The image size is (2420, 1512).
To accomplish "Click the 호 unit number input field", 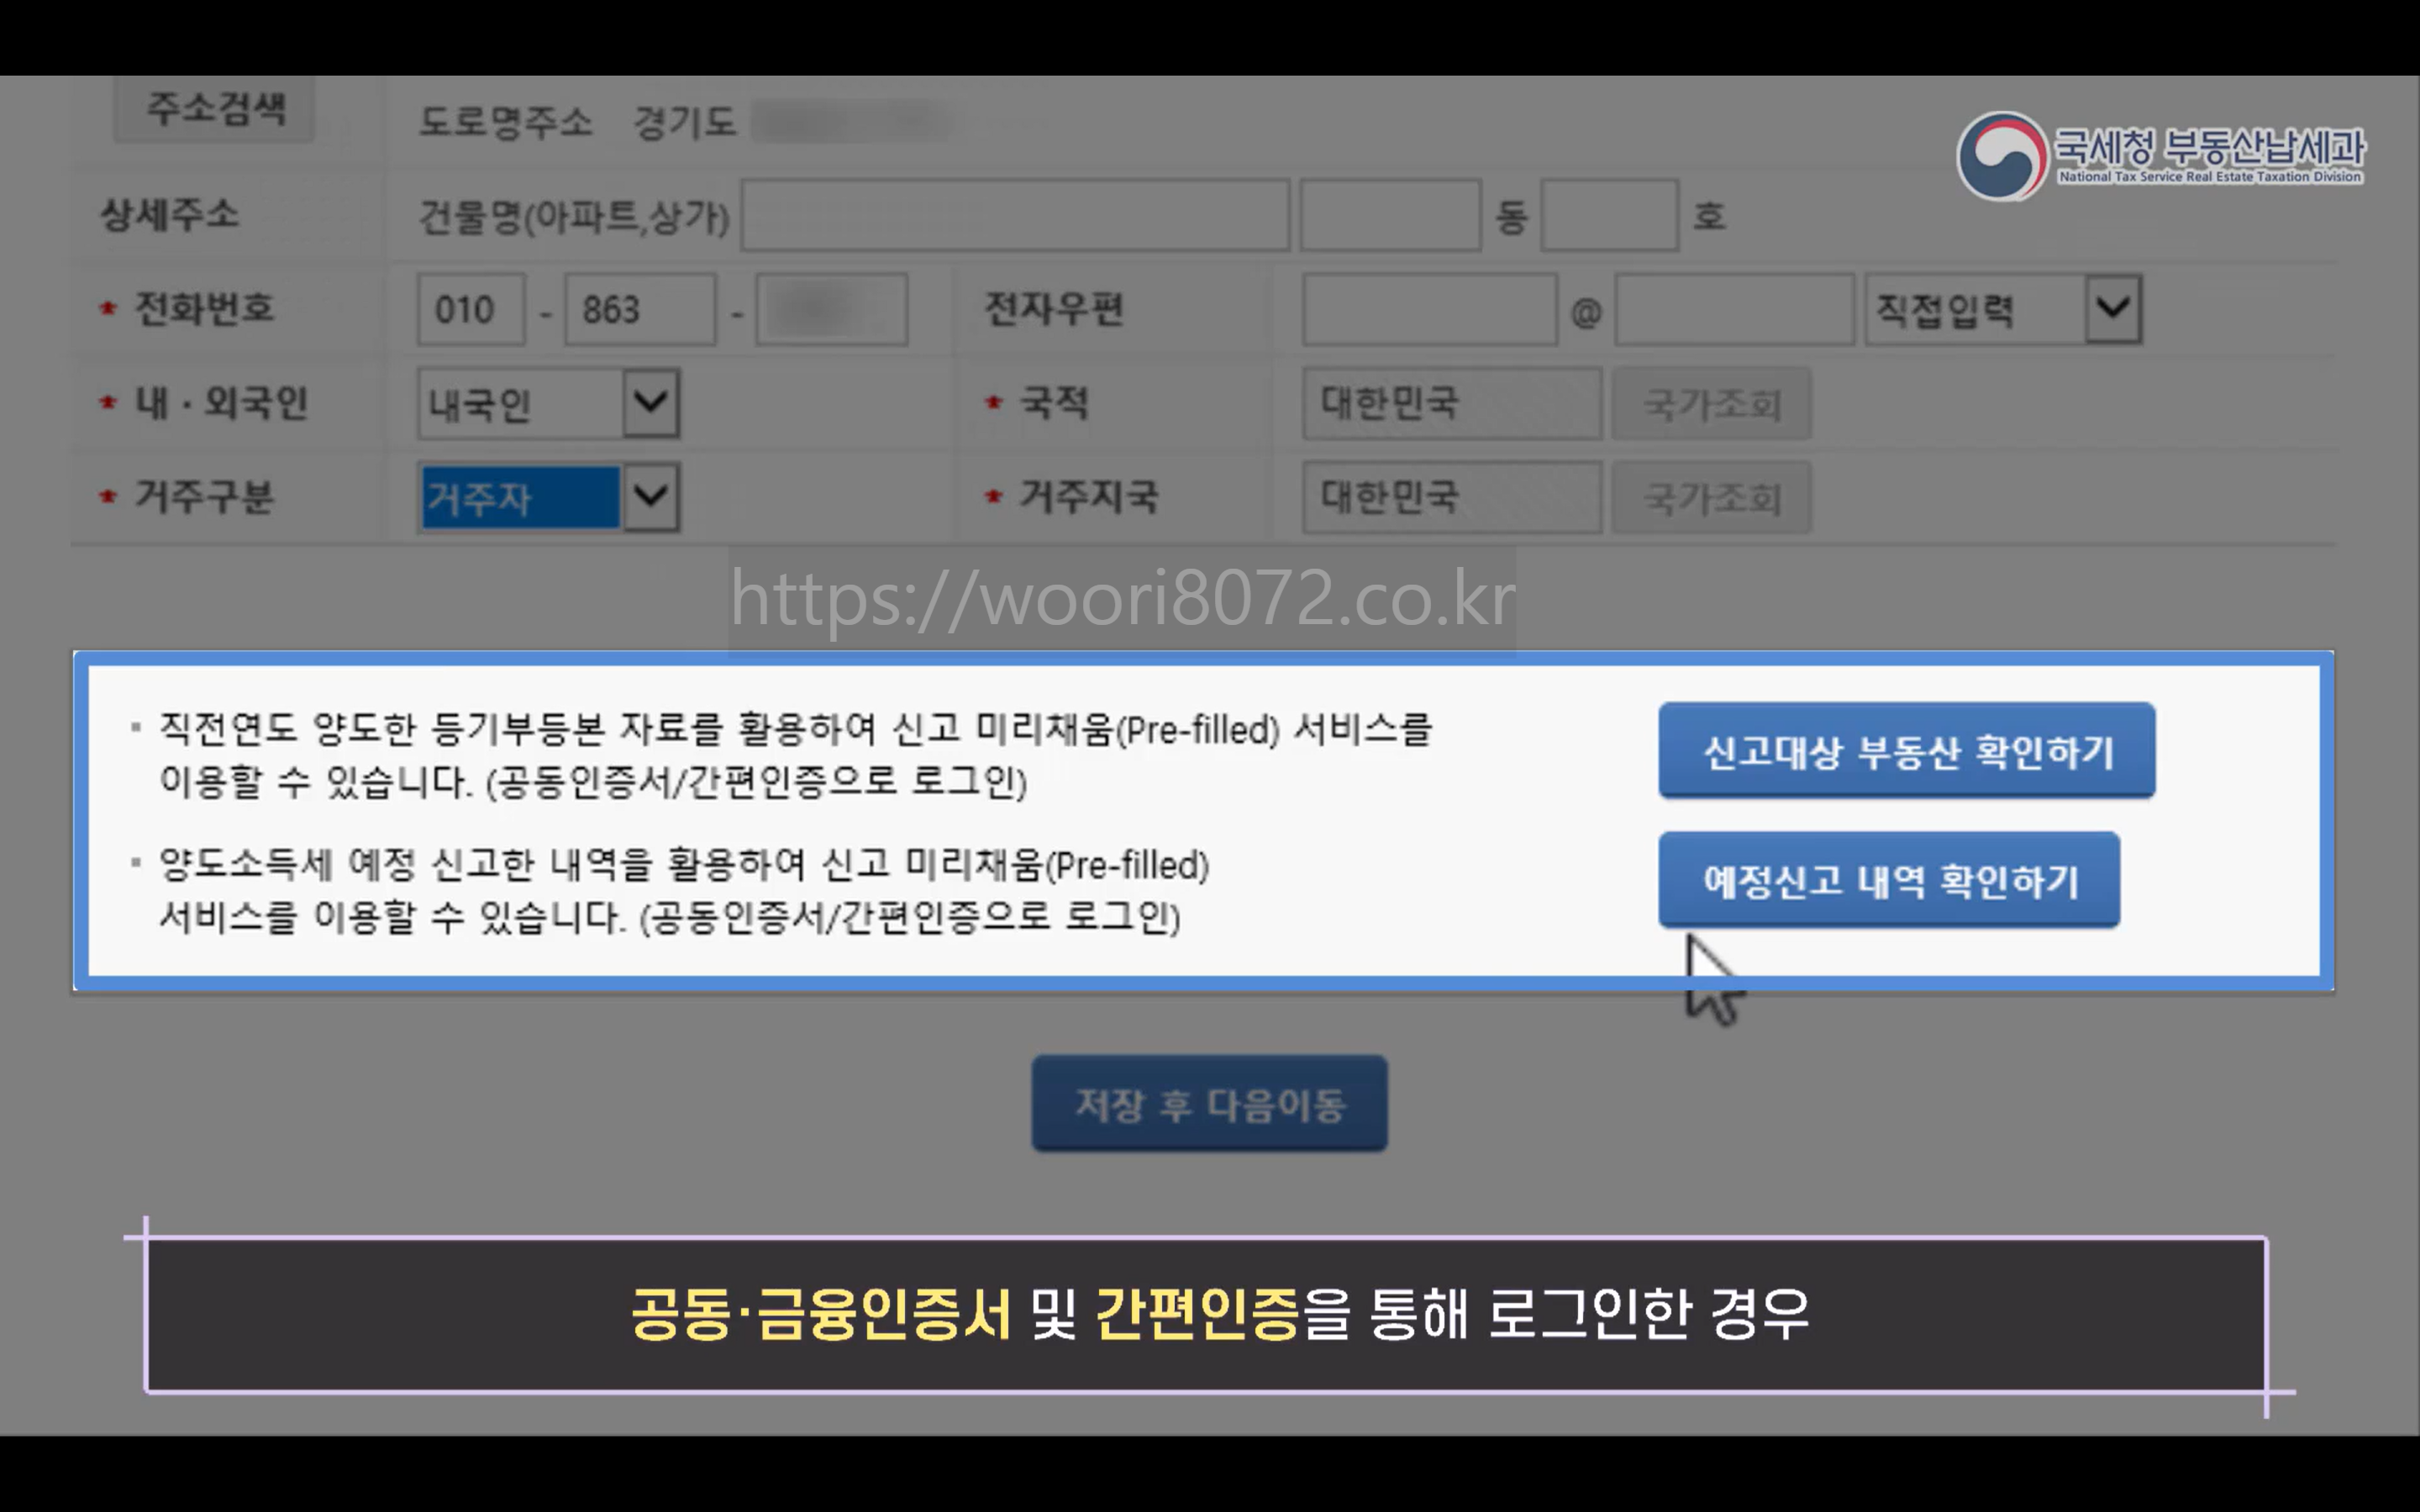I will (x=1608, y=215).
